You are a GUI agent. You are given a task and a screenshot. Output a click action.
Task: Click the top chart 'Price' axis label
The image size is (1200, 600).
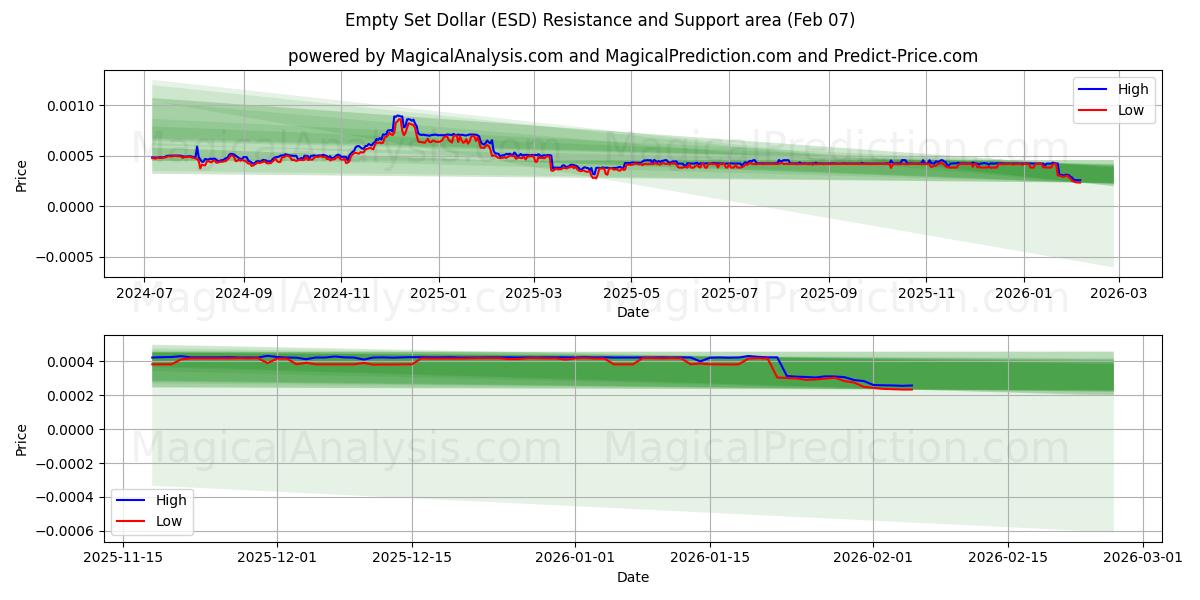(x=22, y=174)
